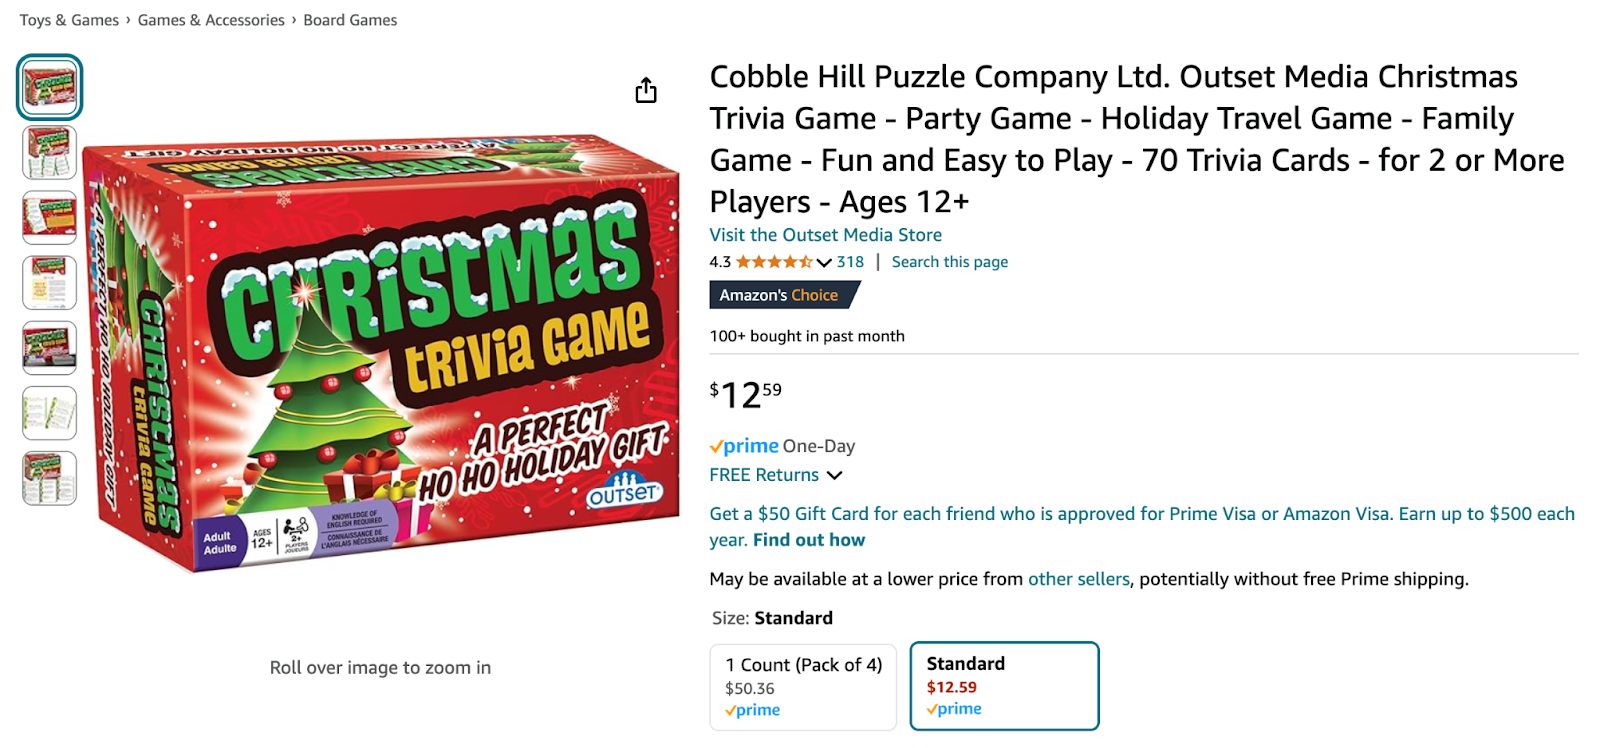The image size is (1600, 748).
Task: Click the prime badge under the $50.36 option
Action: pos(751,710)
